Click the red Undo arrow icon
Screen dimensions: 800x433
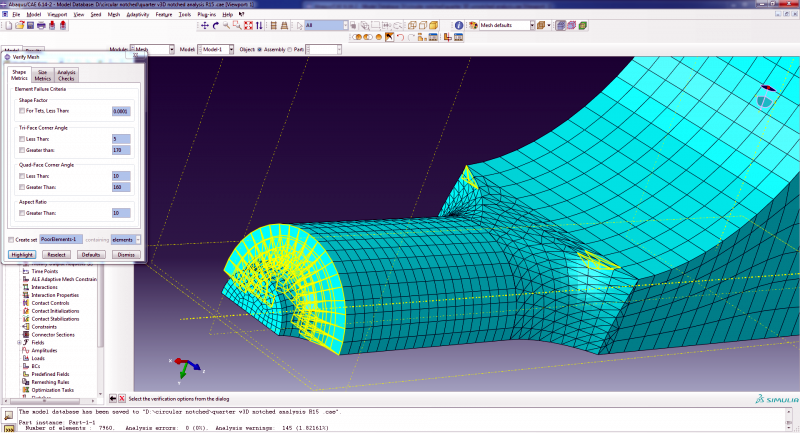400,37
